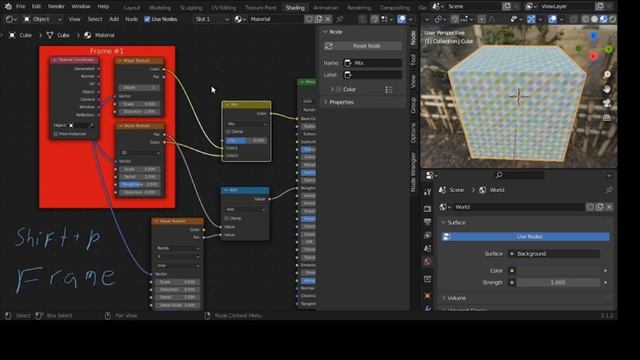Switch to the Texture Paint workspace tab
The image size is (640, 360).
260,8
